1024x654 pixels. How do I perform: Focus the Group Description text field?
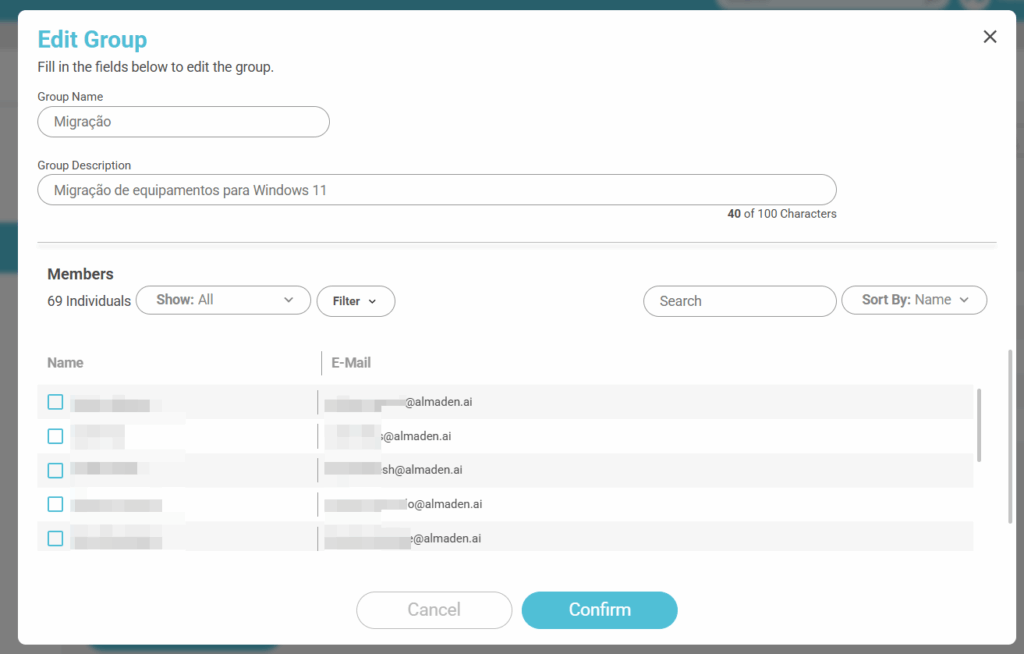click(x=436, y=190)
